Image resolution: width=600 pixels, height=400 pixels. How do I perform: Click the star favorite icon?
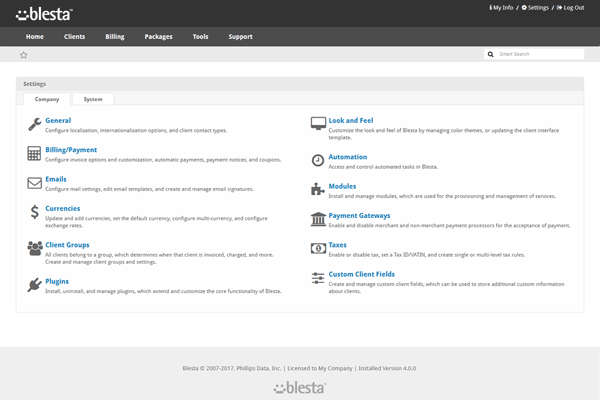click(x=23, y=55)
